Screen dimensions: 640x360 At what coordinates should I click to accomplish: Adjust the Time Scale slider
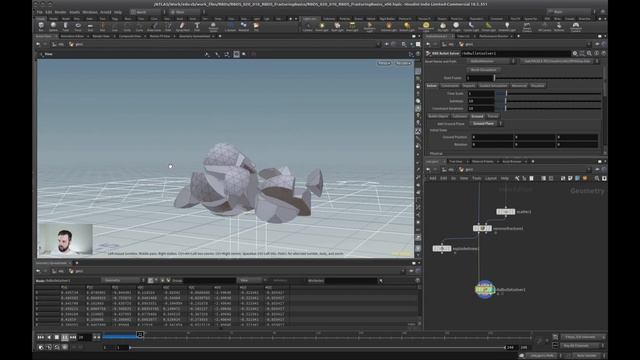click(549, 93)
